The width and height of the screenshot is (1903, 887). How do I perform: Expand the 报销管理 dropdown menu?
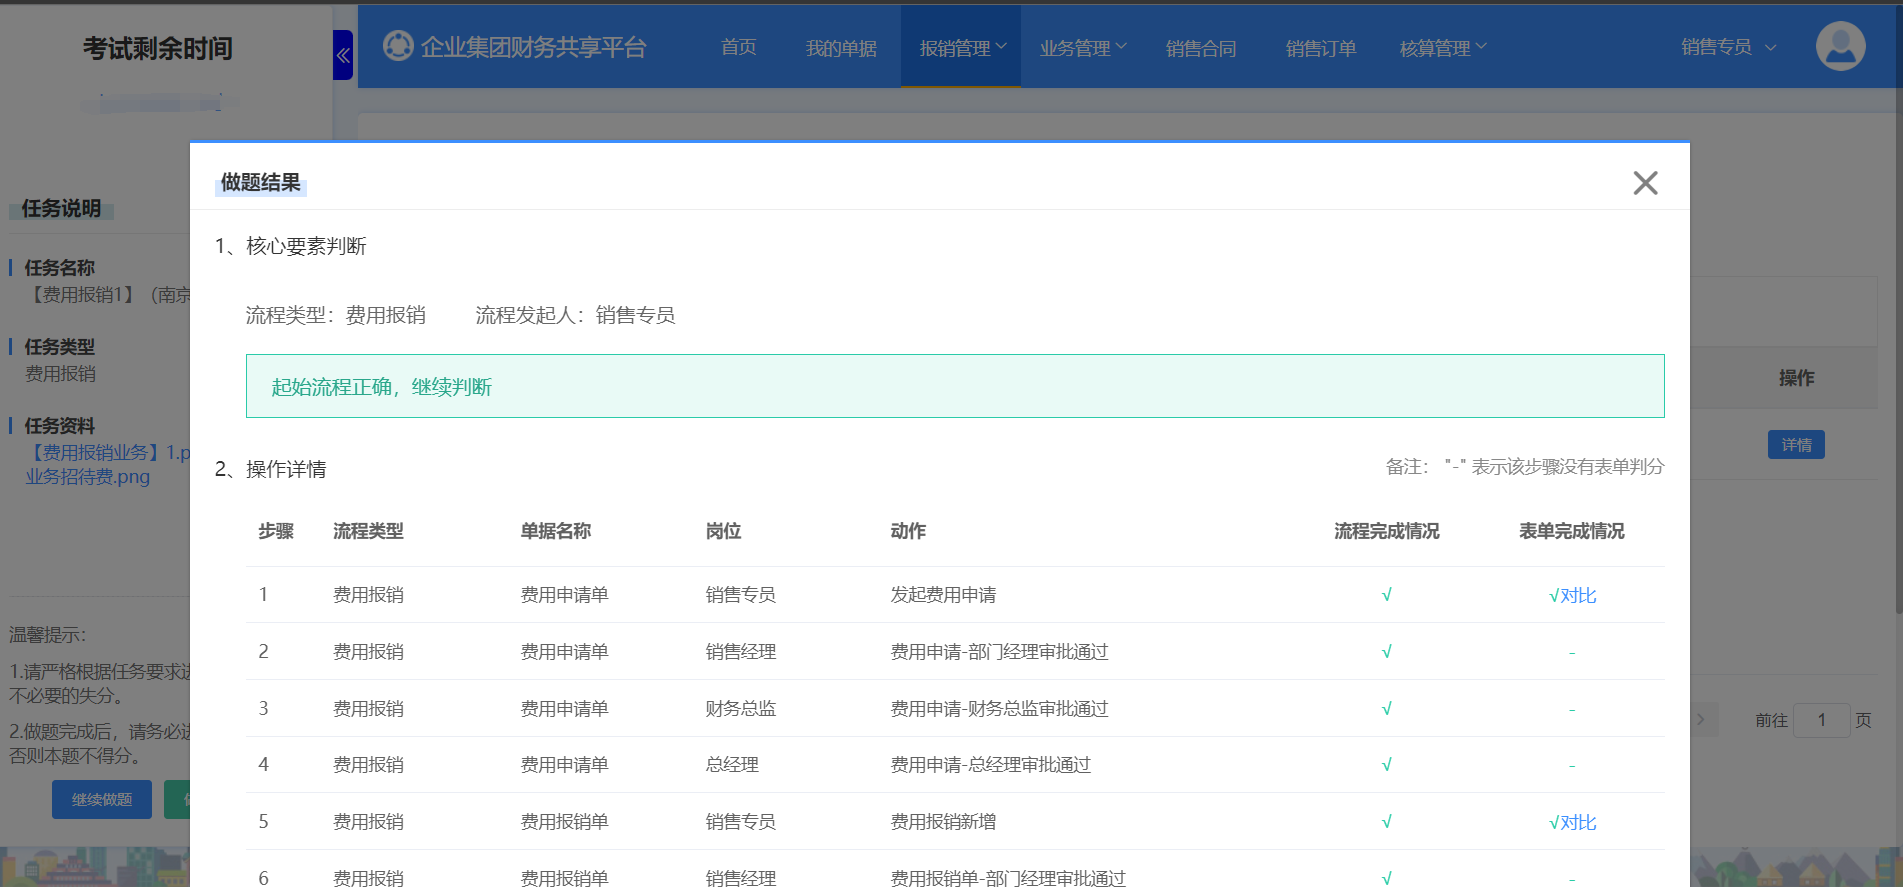[x=962, y=48]
